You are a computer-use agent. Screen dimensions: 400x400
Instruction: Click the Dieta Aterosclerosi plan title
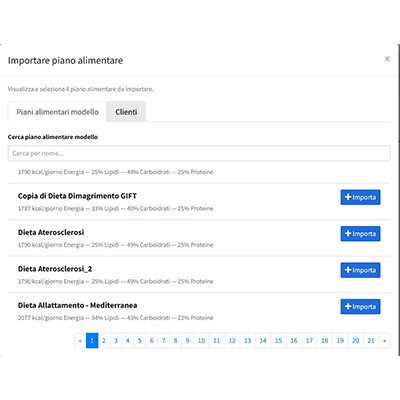pyautogui.click(x=51, y=232)
